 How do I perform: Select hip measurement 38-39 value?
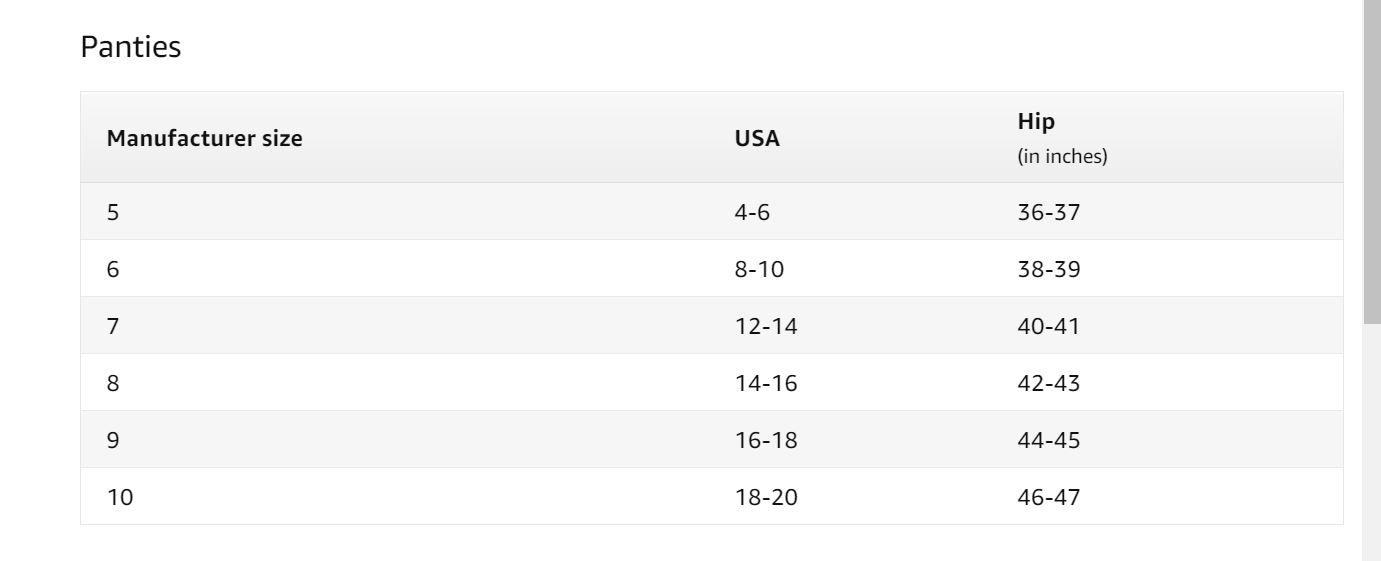tap(1048, 269)
